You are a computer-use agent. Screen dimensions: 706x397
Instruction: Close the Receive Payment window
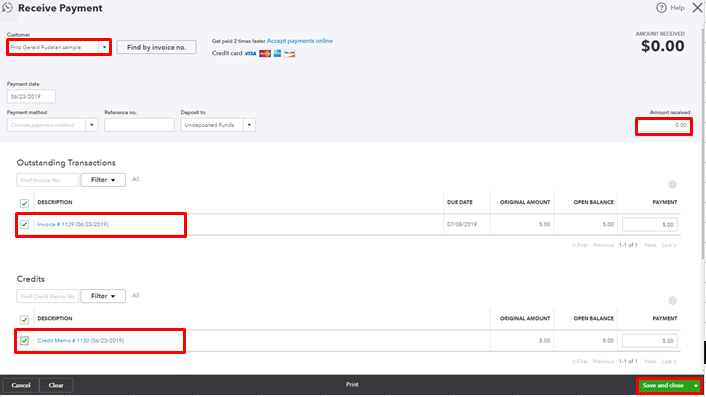point(697,8)
